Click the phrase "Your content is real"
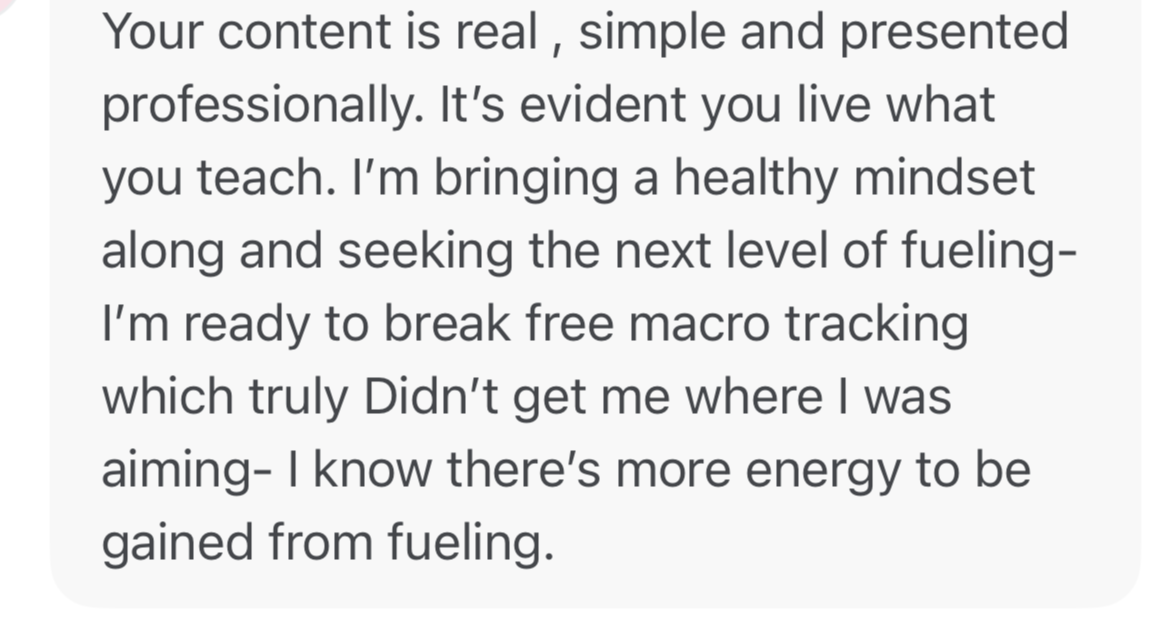This screenshot has height=621, width=1171. point(320,31)
